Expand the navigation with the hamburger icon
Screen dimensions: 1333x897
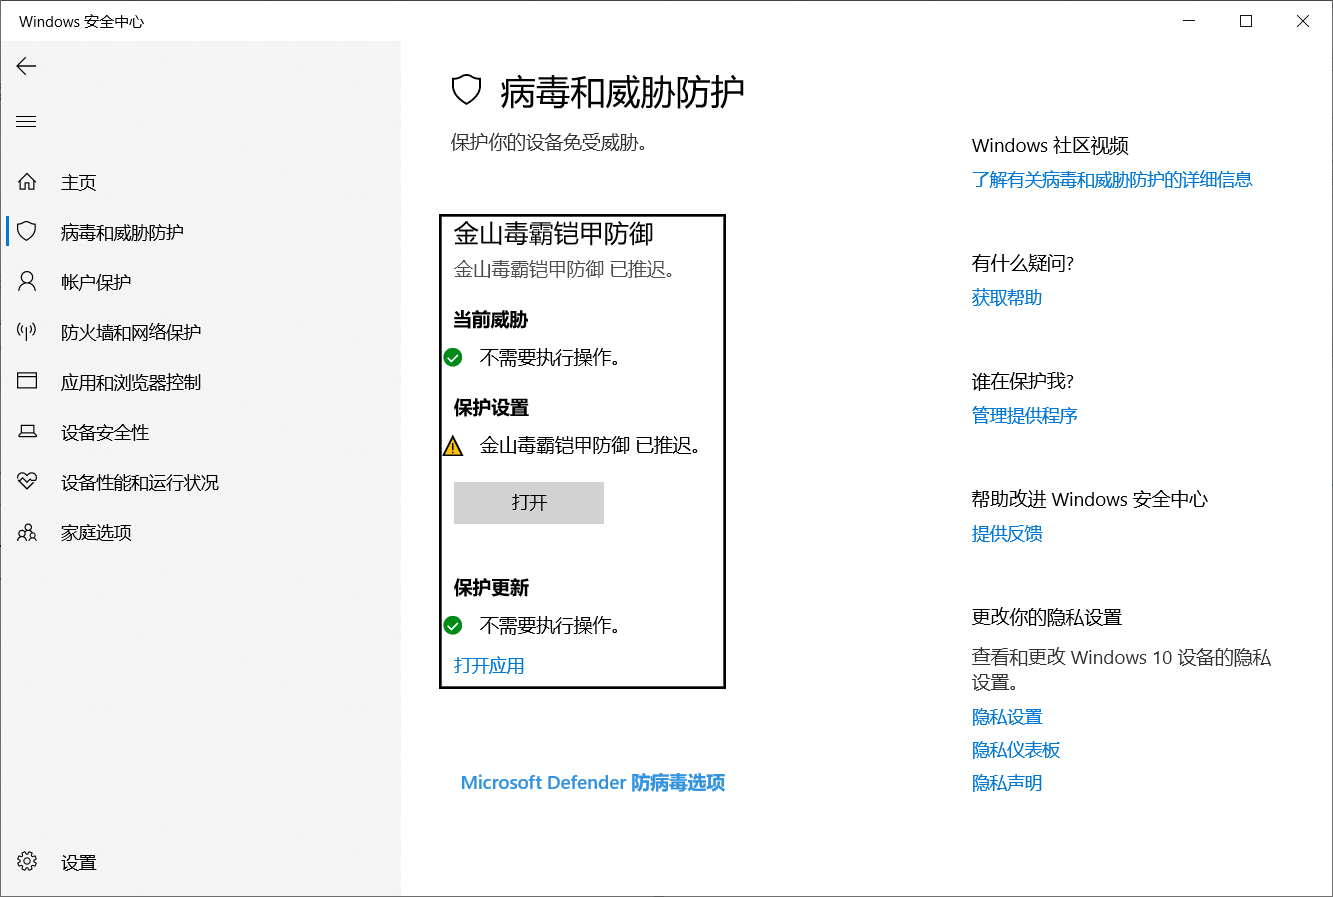point(26,120)
